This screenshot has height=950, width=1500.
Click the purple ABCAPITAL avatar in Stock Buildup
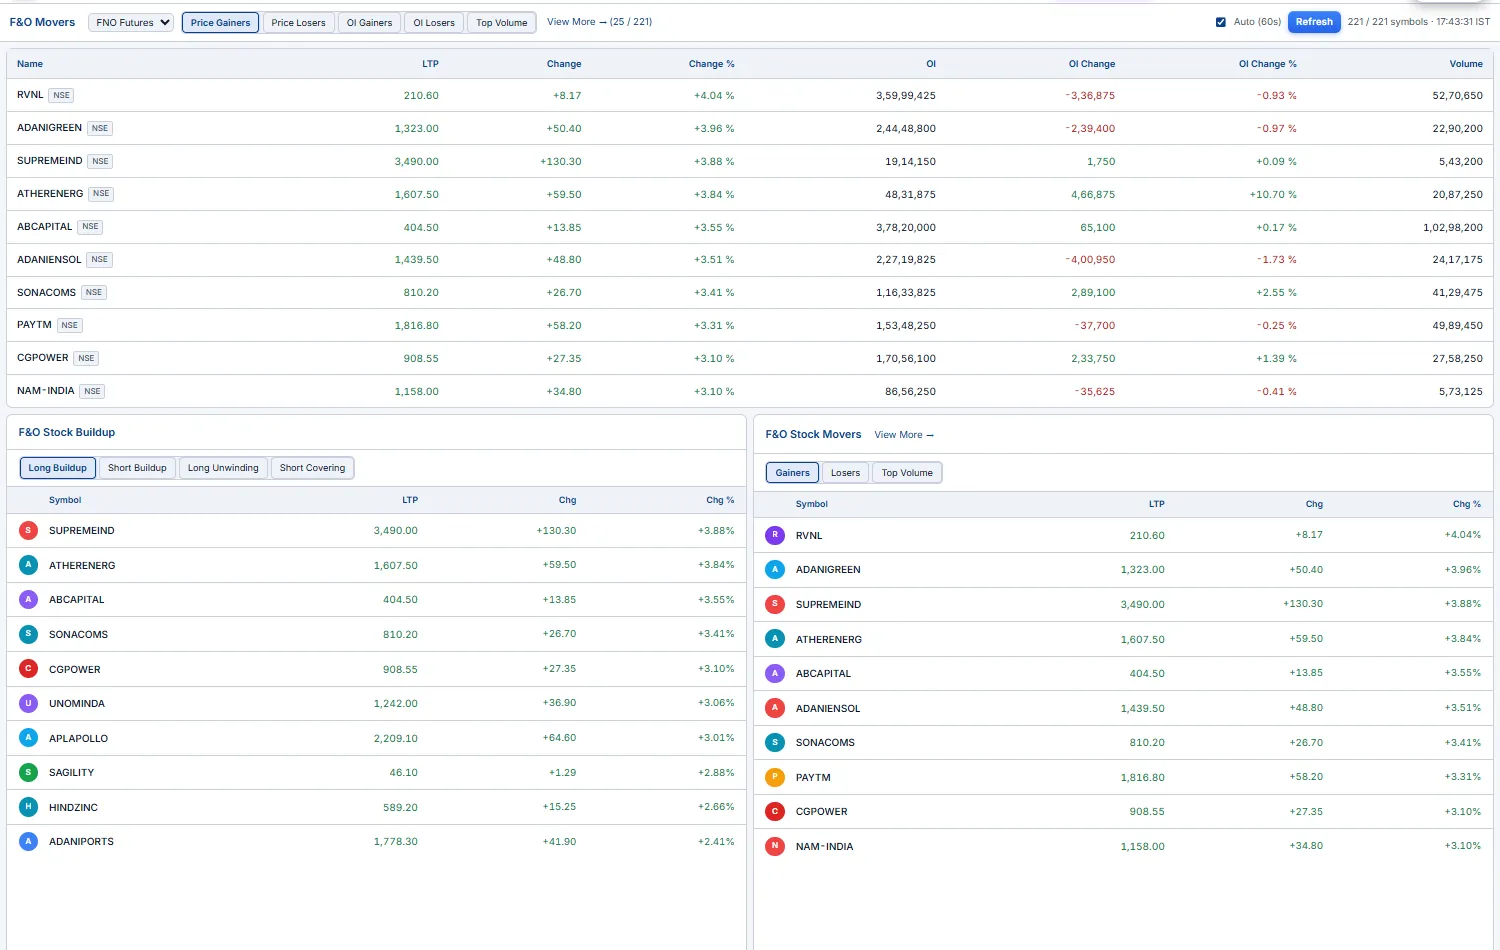coord(28,600)
